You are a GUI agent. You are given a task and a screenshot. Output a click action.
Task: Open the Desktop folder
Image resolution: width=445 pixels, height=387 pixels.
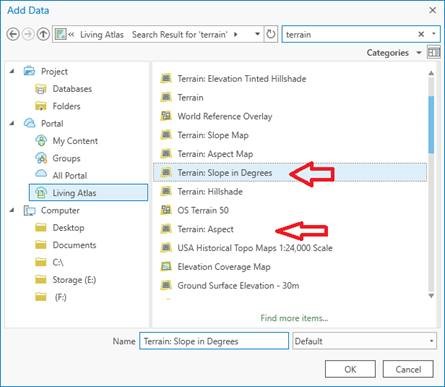tap(68, 228)
